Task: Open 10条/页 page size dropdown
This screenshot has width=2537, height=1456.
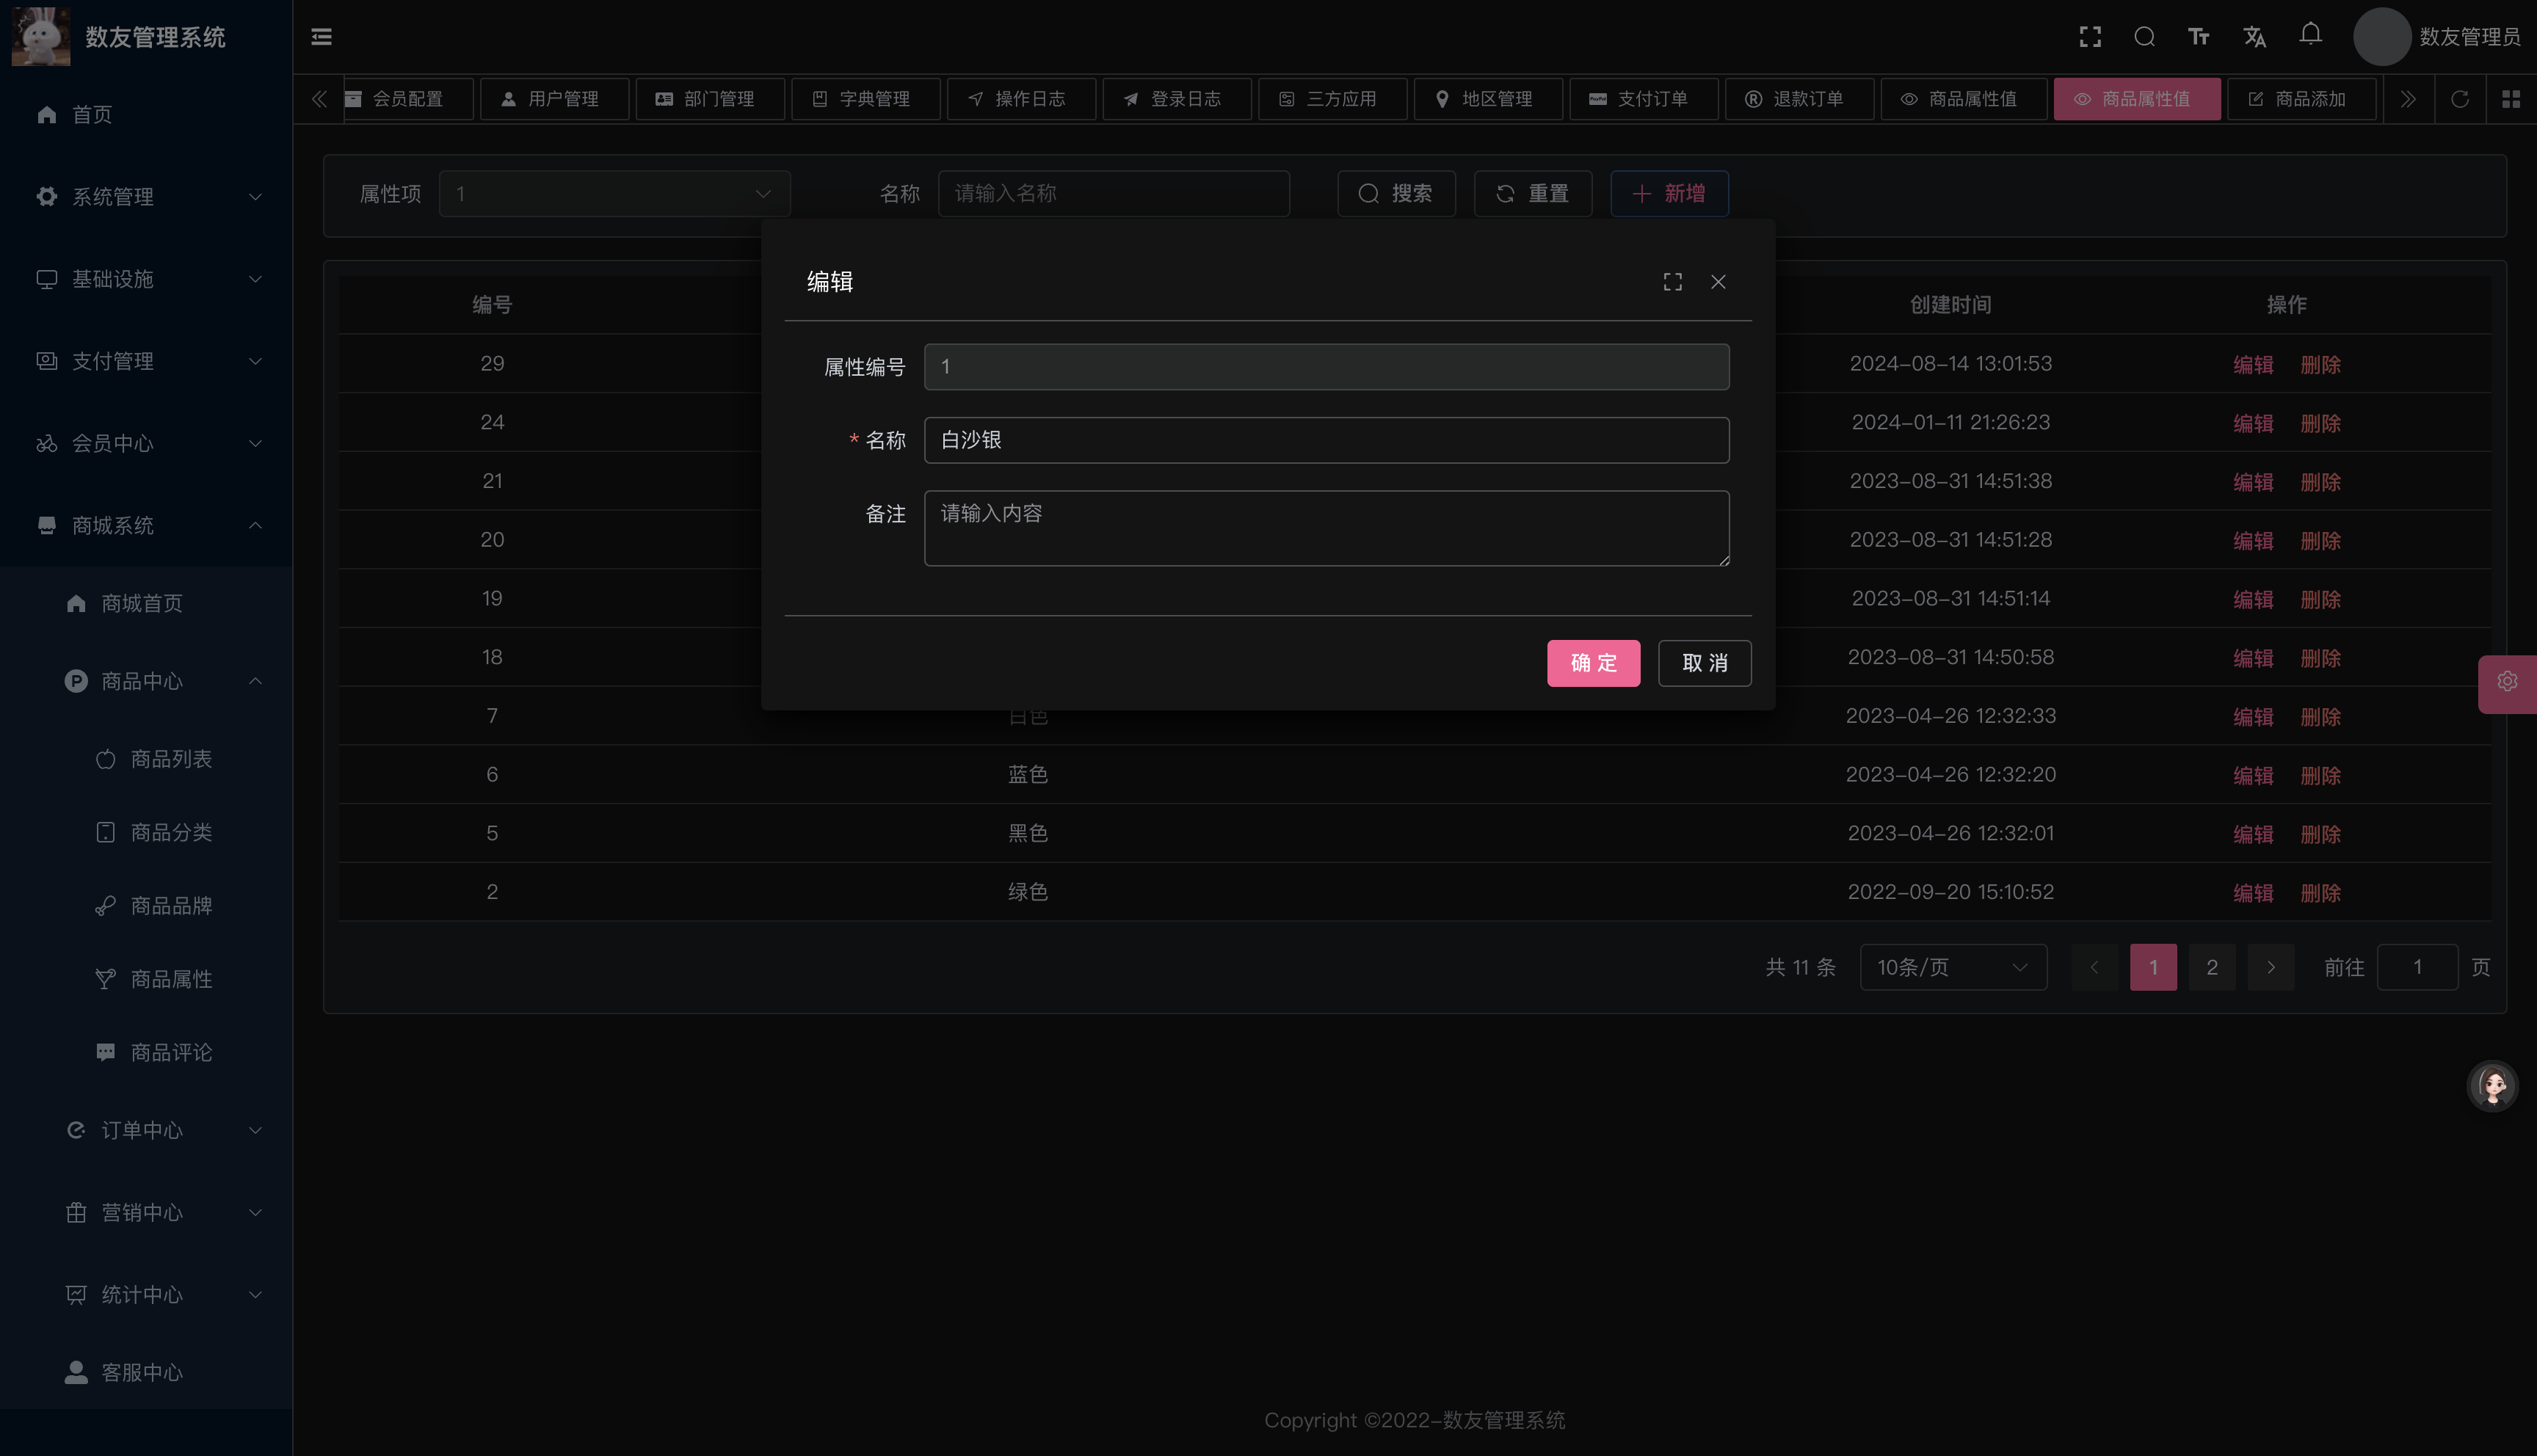Action: pyautogui.click(x=1953, y=967)
